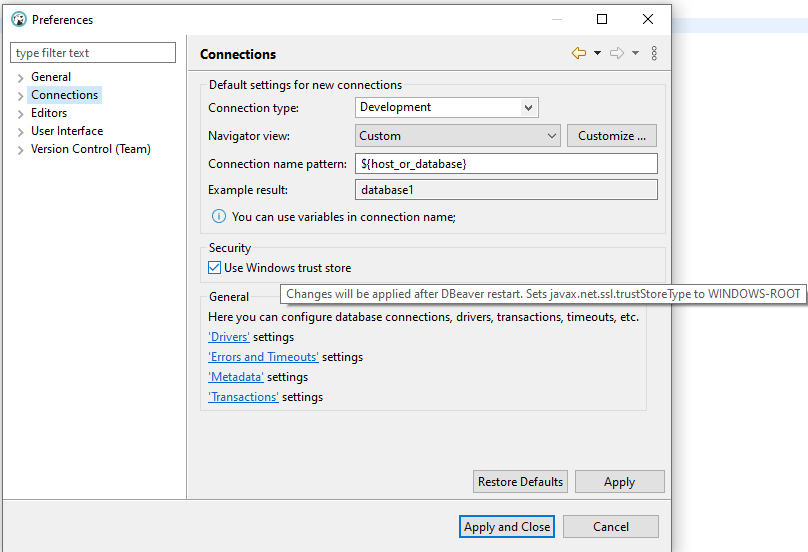The image size is (808, 552).
Task: Click the Cancel button
Action: [611, 526]
